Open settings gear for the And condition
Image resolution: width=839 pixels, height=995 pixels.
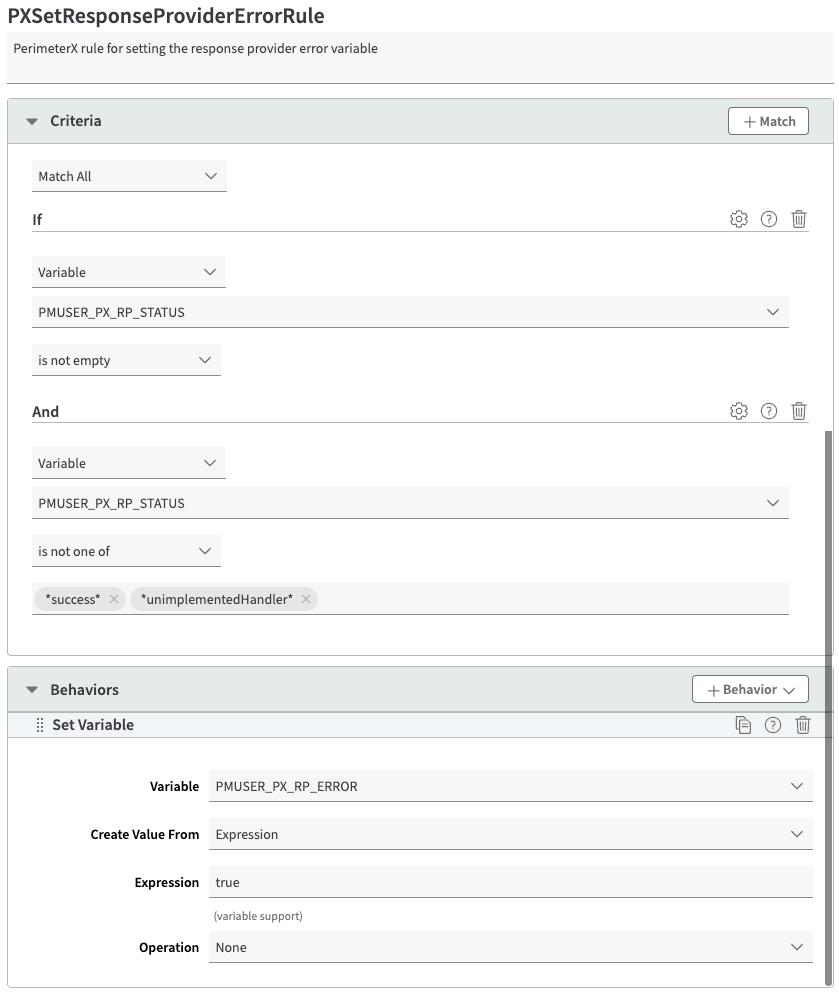(x=738, y=411)
